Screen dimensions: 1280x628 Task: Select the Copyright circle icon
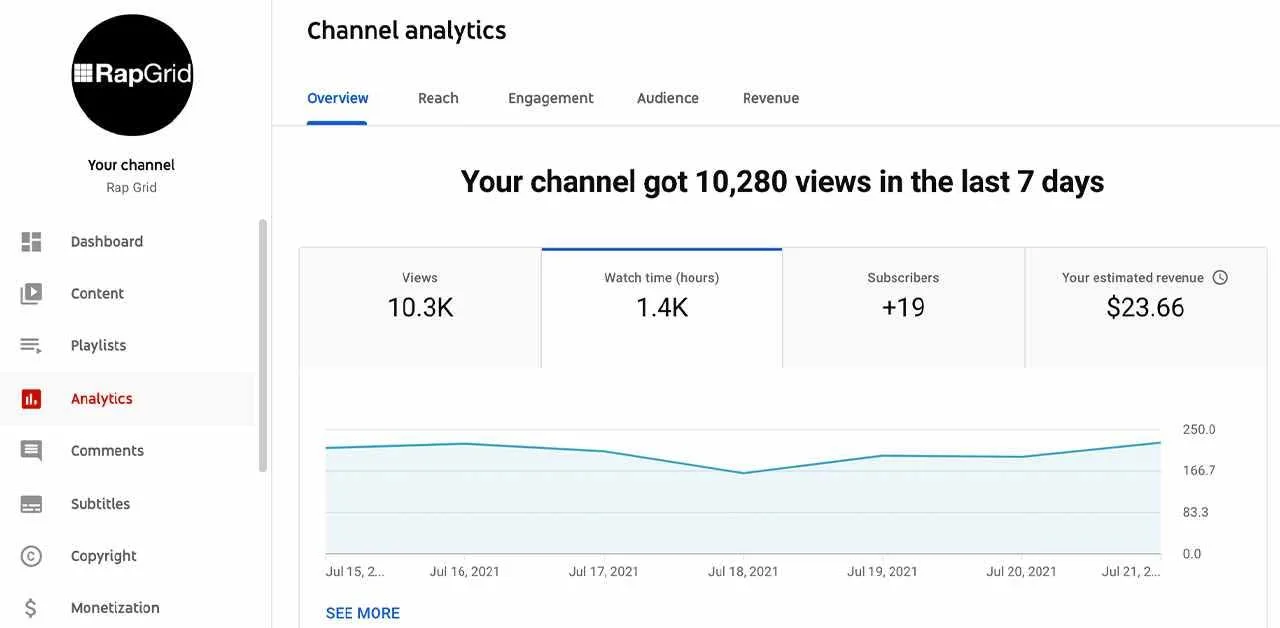[x=31, y=556]
